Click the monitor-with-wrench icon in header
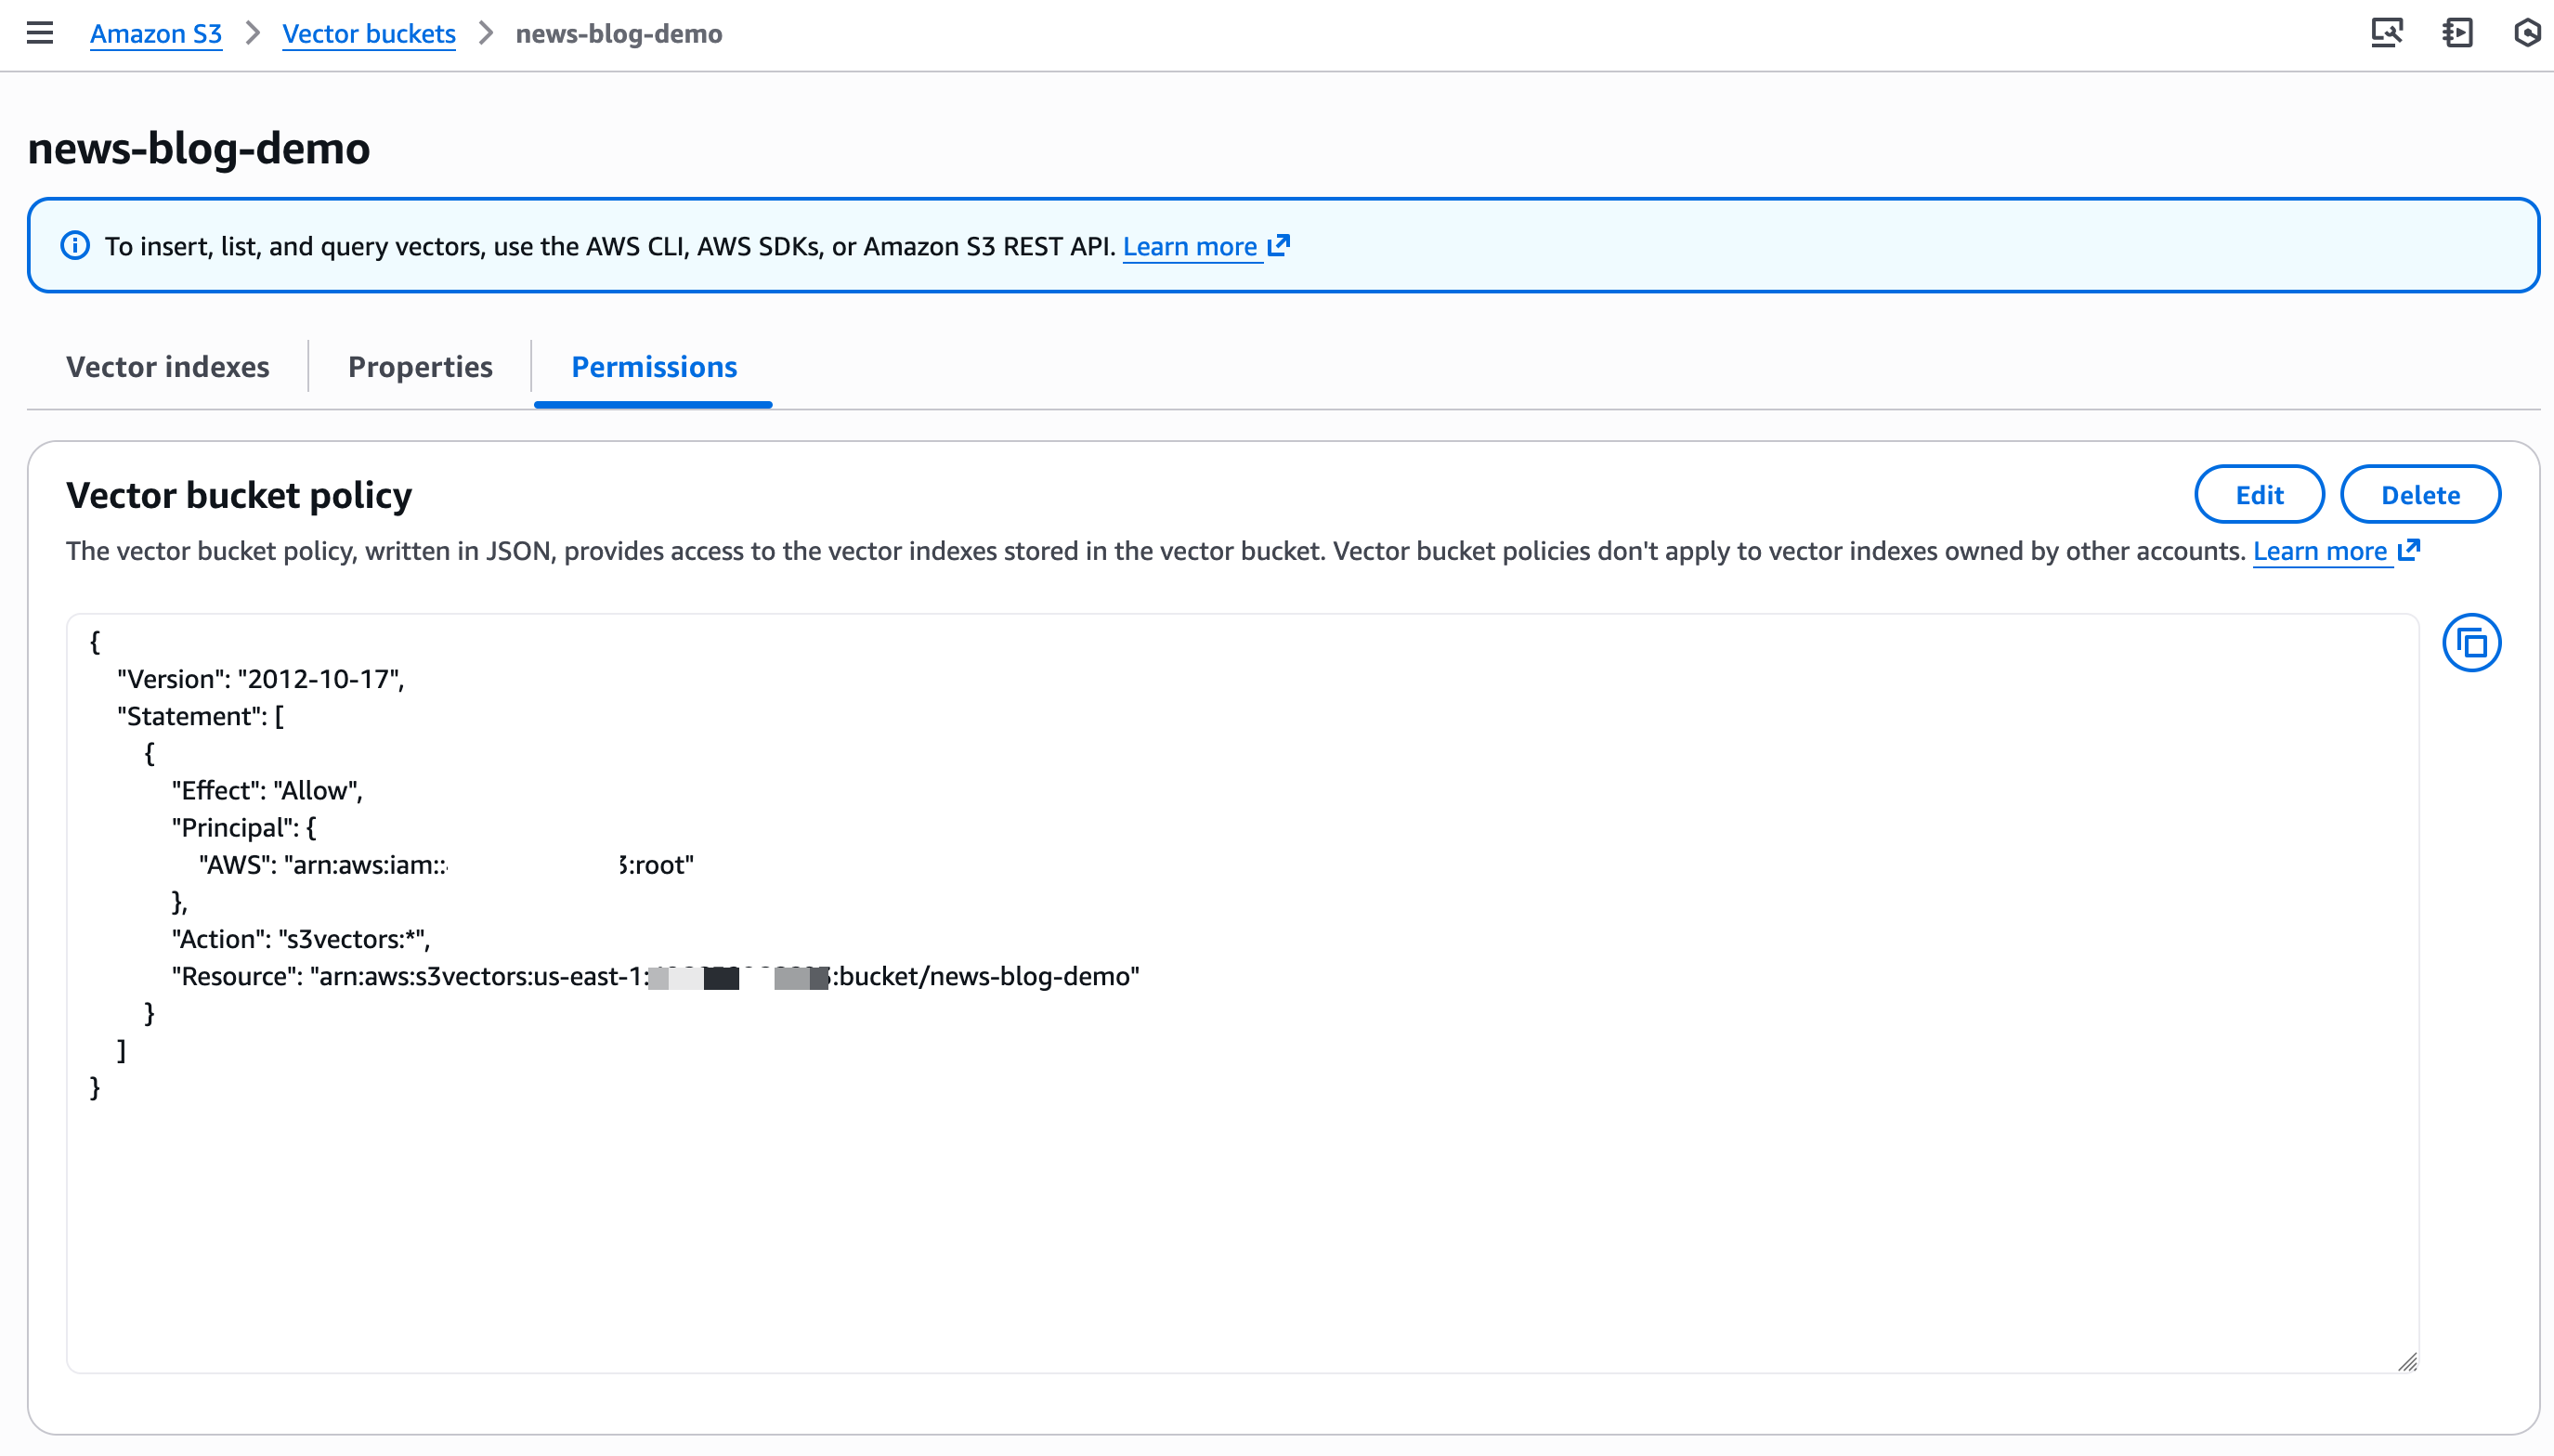The height and width of the screenshot is (1456, 2554). point(2387,33)
